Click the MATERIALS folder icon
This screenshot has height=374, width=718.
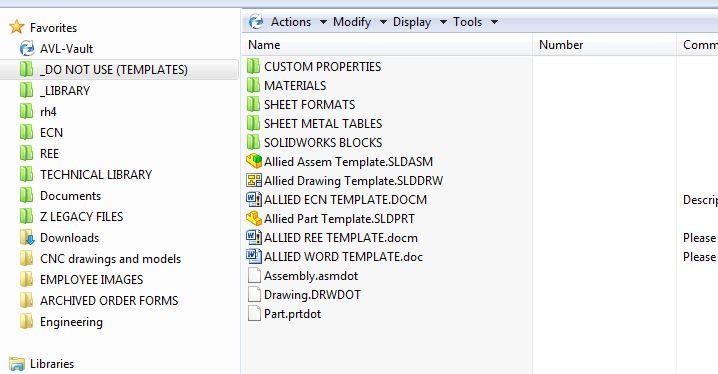coord(253,85)
